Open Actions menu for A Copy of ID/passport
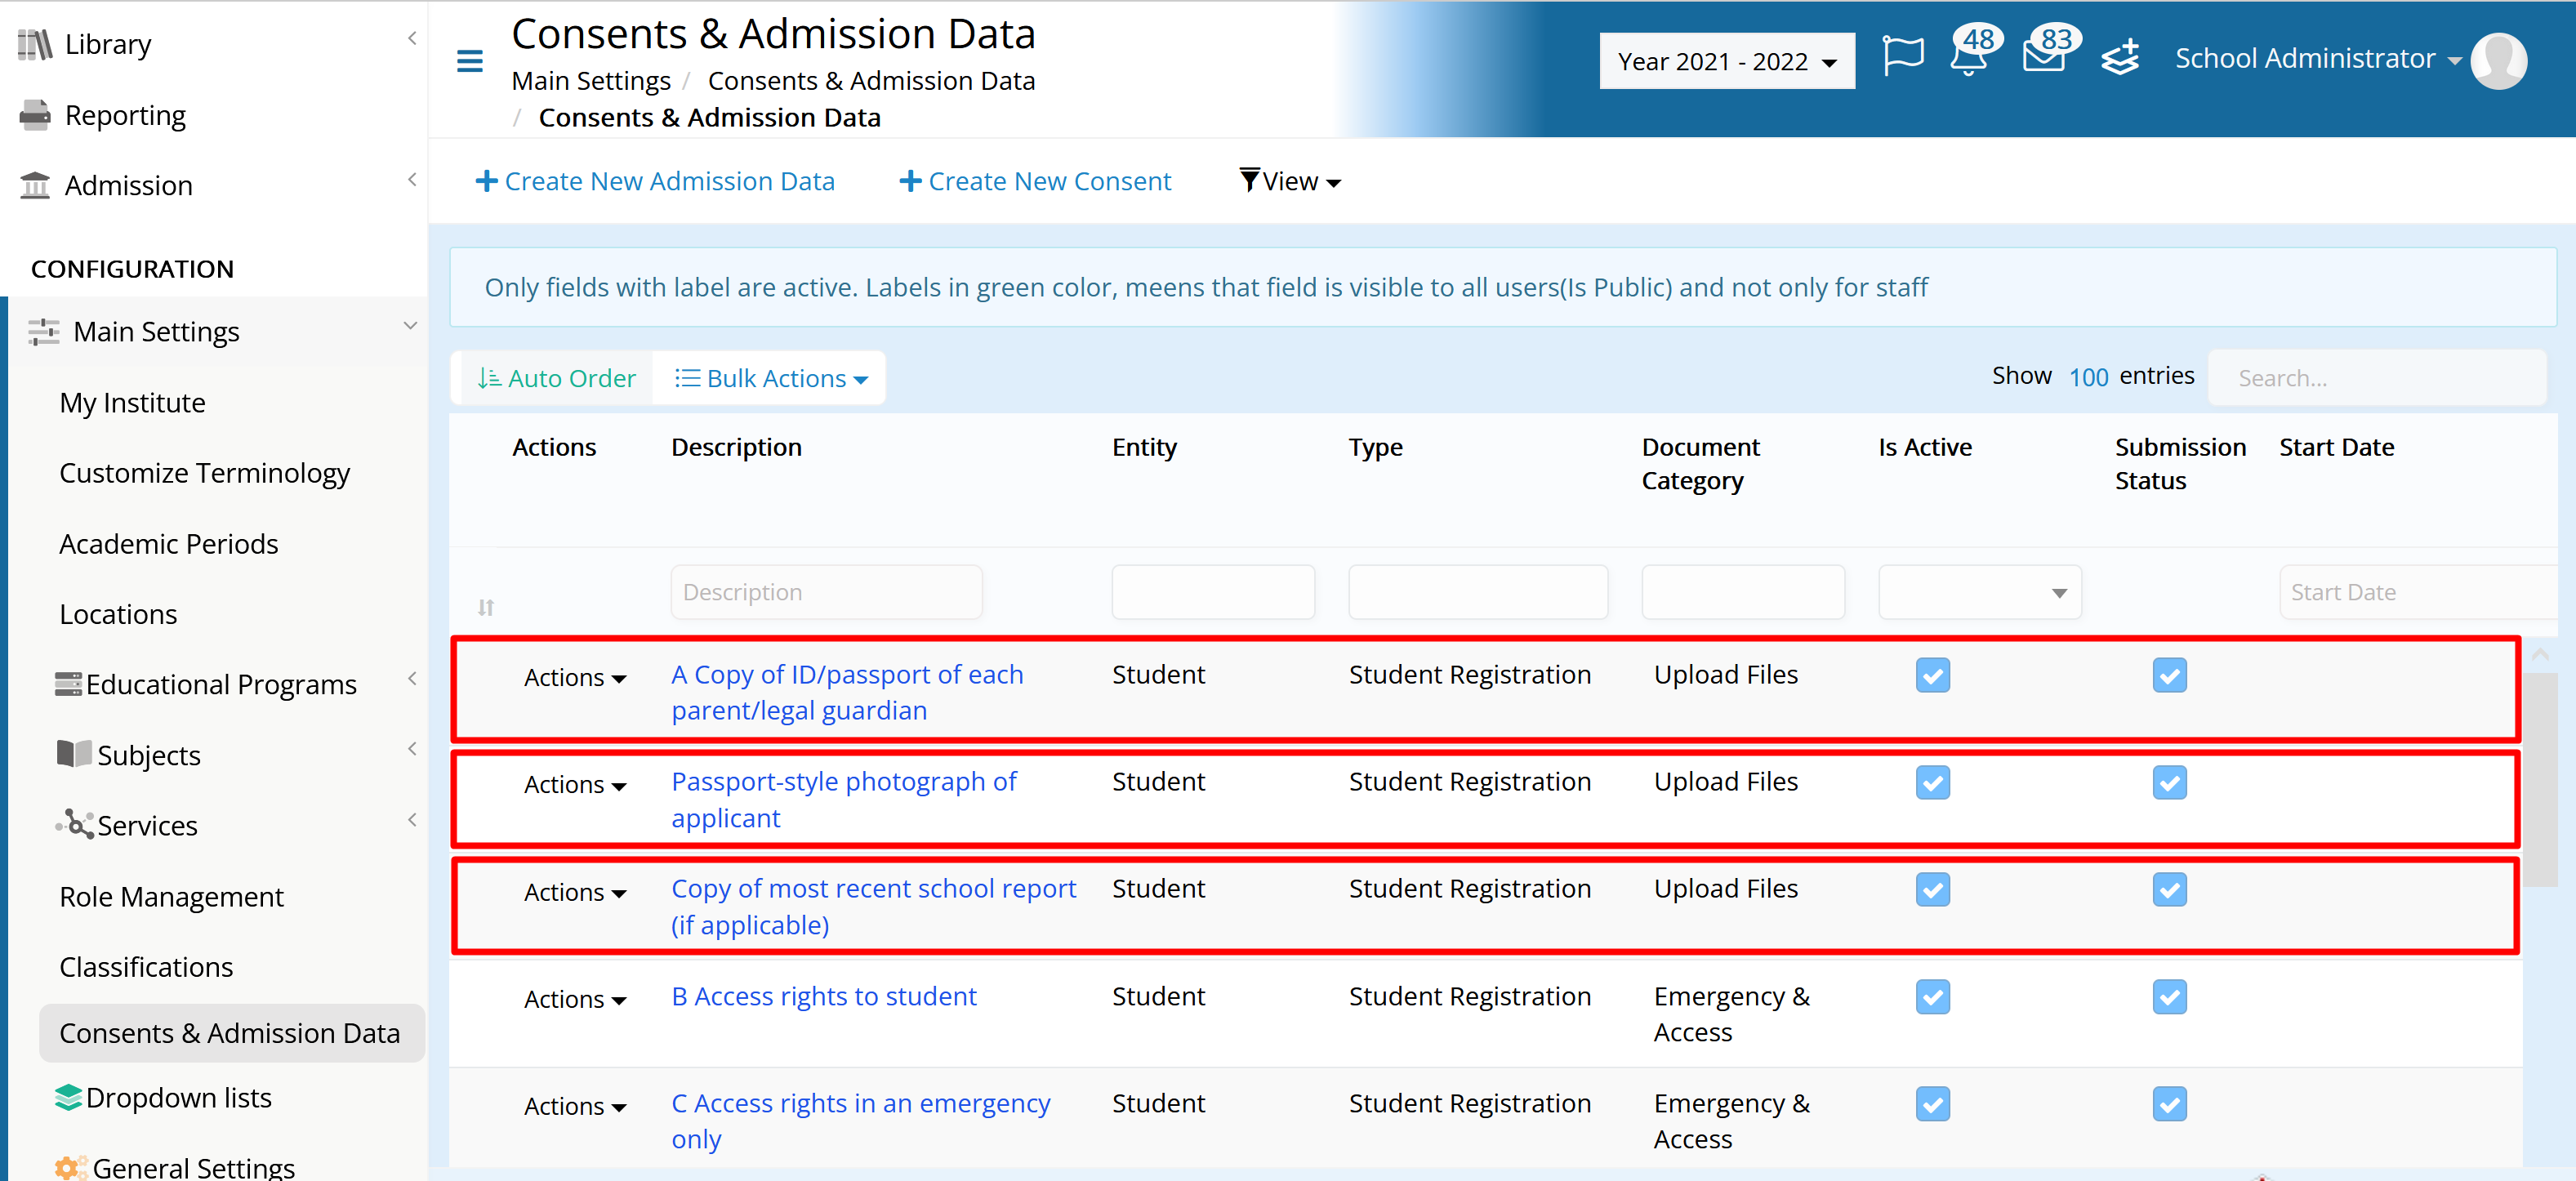The width and height of the screenshot is (2576, 1181). point(575,677)
